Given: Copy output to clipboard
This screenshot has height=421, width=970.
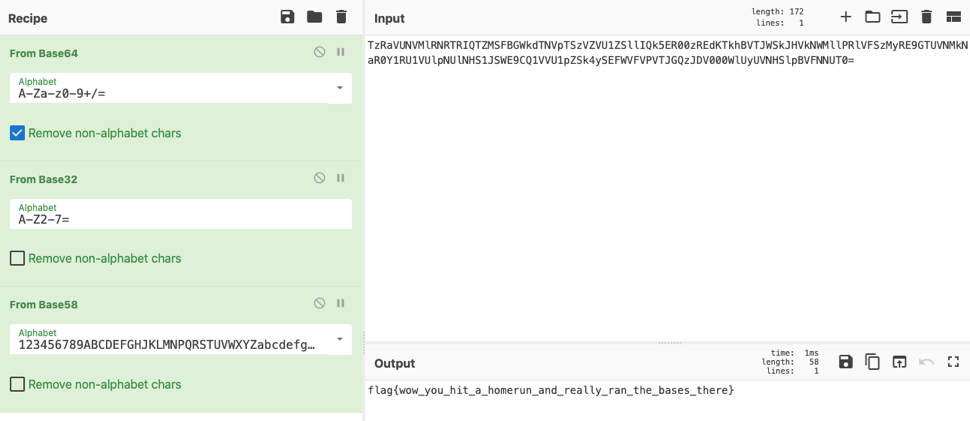Looking at the screenshot, I should click(872, 362).
